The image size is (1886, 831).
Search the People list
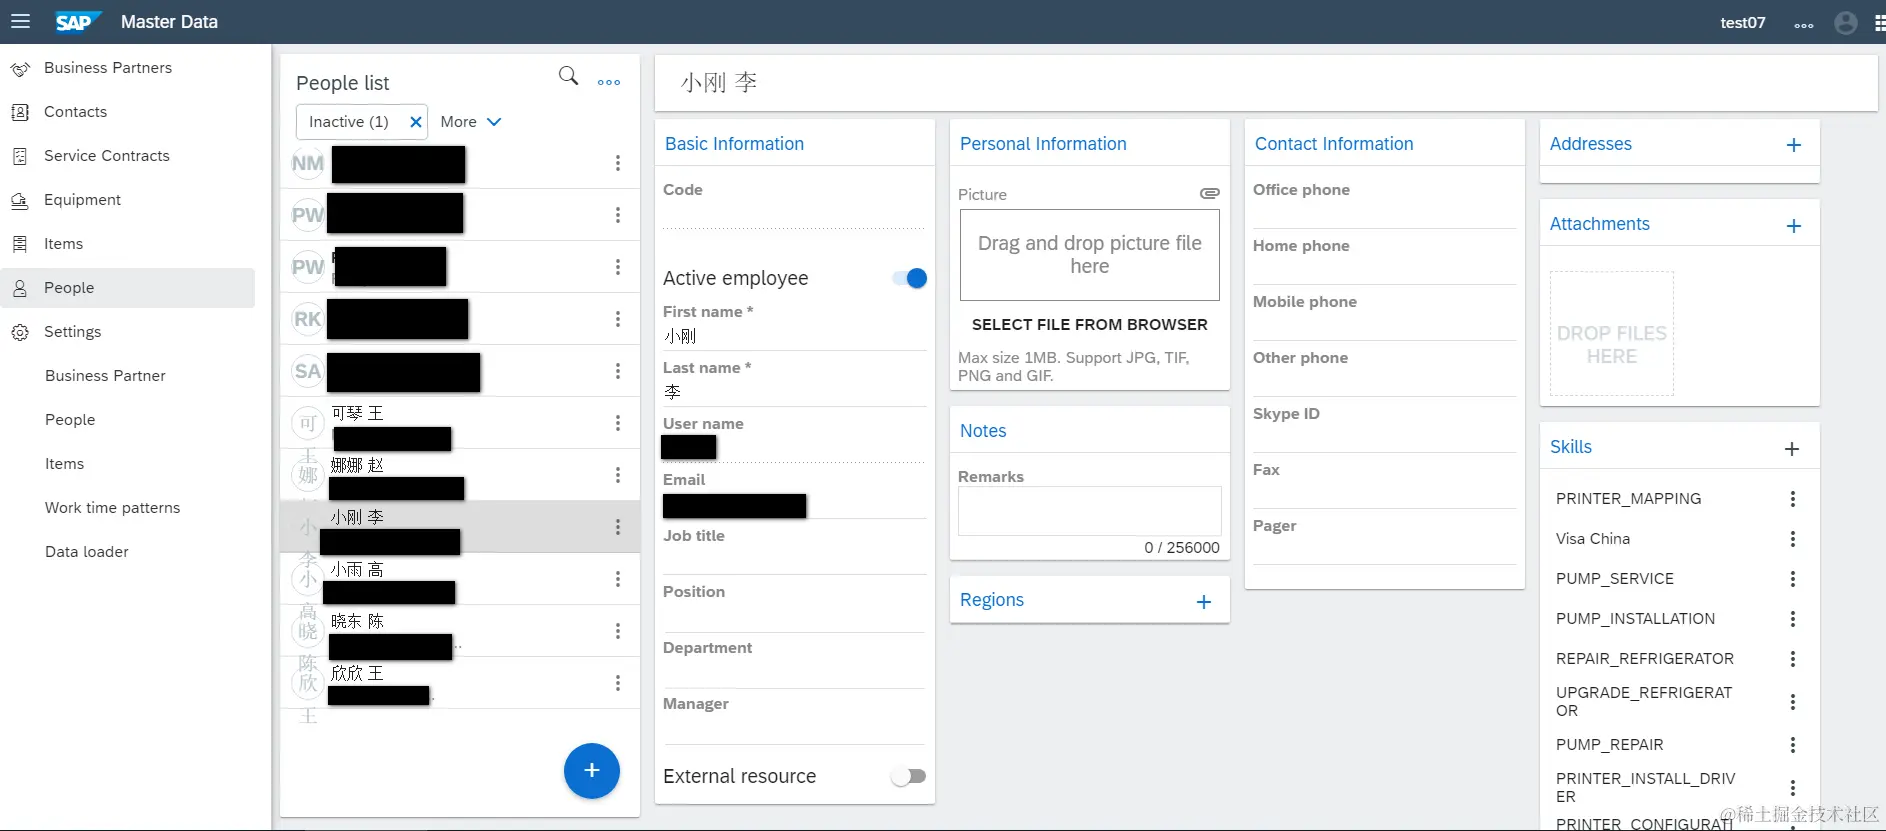pos(568,76)
